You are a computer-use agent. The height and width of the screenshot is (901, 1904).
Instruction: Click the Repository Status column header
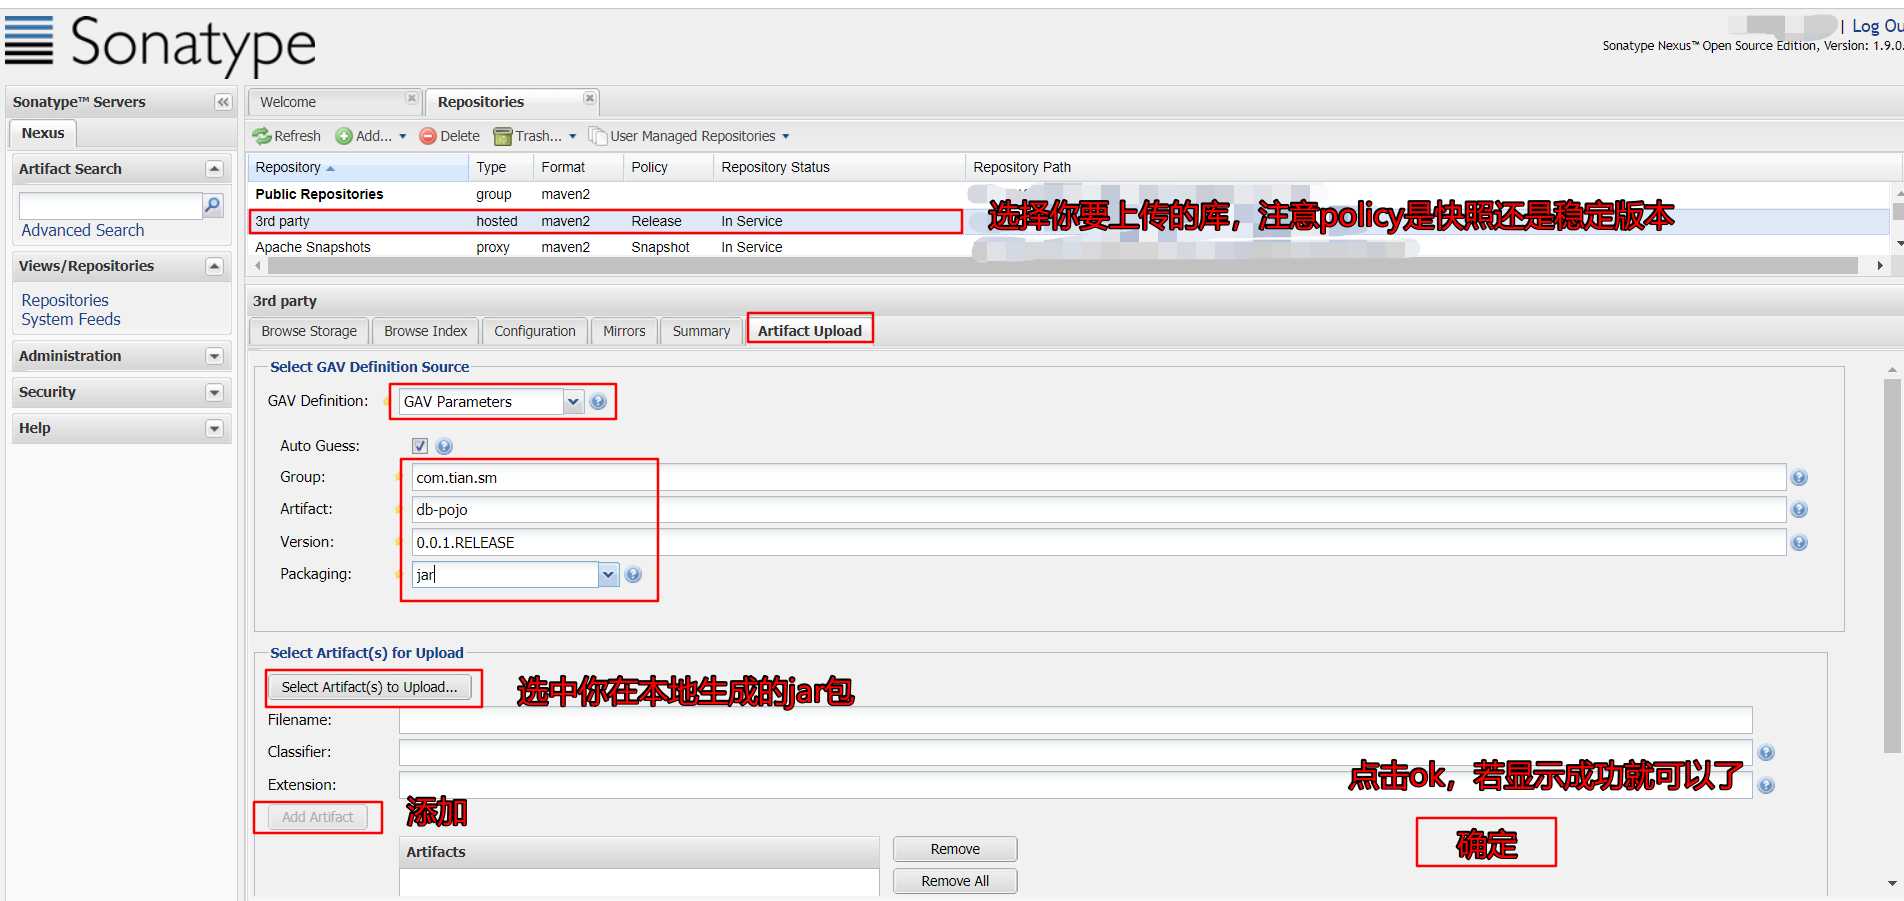[839, 167]
